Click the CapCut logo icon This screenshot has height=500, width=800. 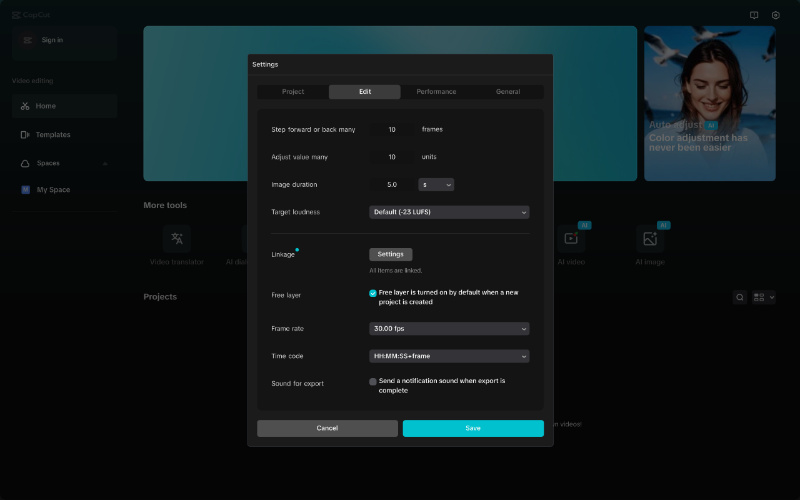(x=16, y=15)
